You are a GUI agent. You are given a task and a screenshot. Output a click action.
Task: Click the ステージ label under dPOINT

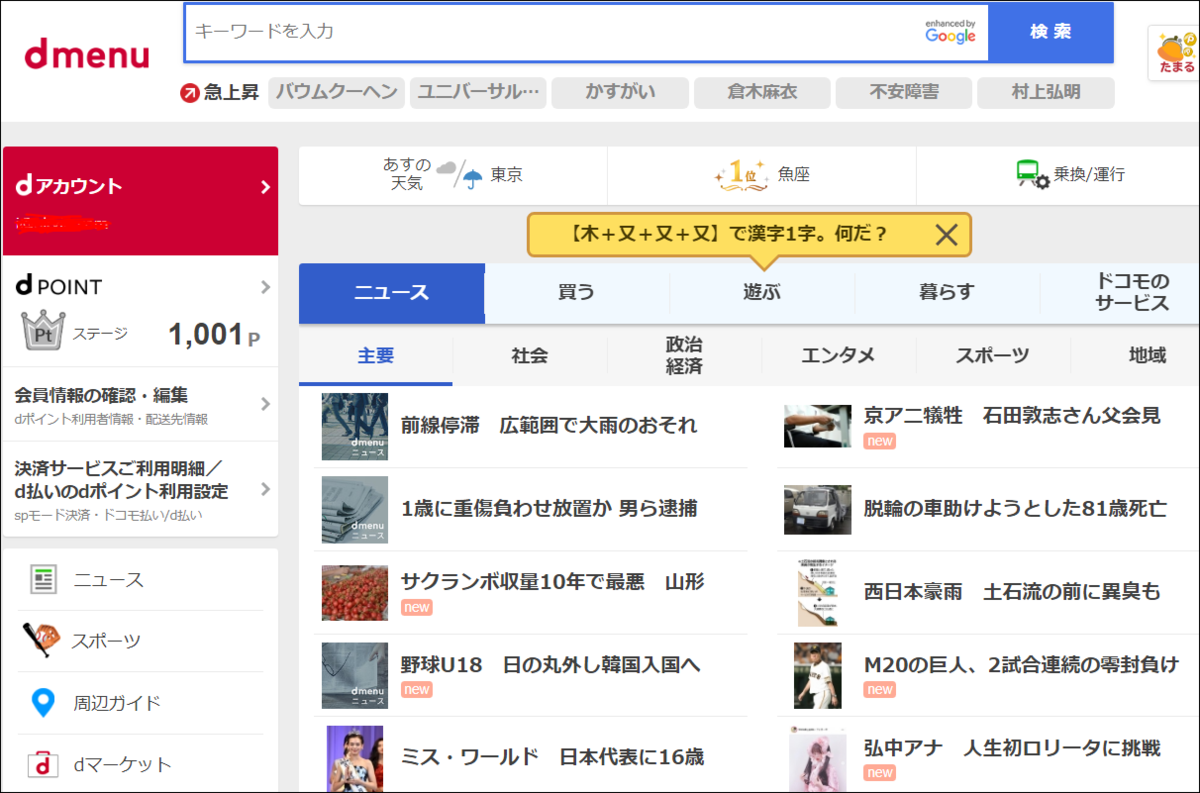(x=101, y=334)
